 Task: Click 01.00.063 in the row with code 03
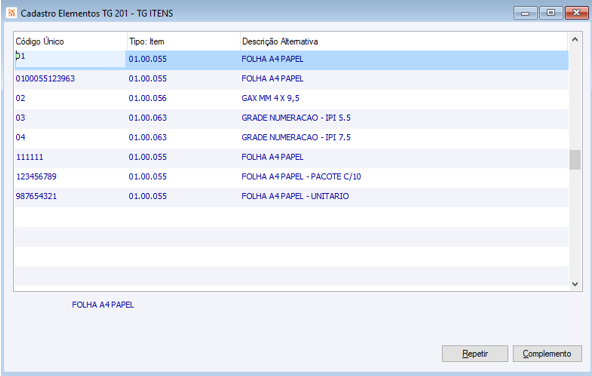148,118
